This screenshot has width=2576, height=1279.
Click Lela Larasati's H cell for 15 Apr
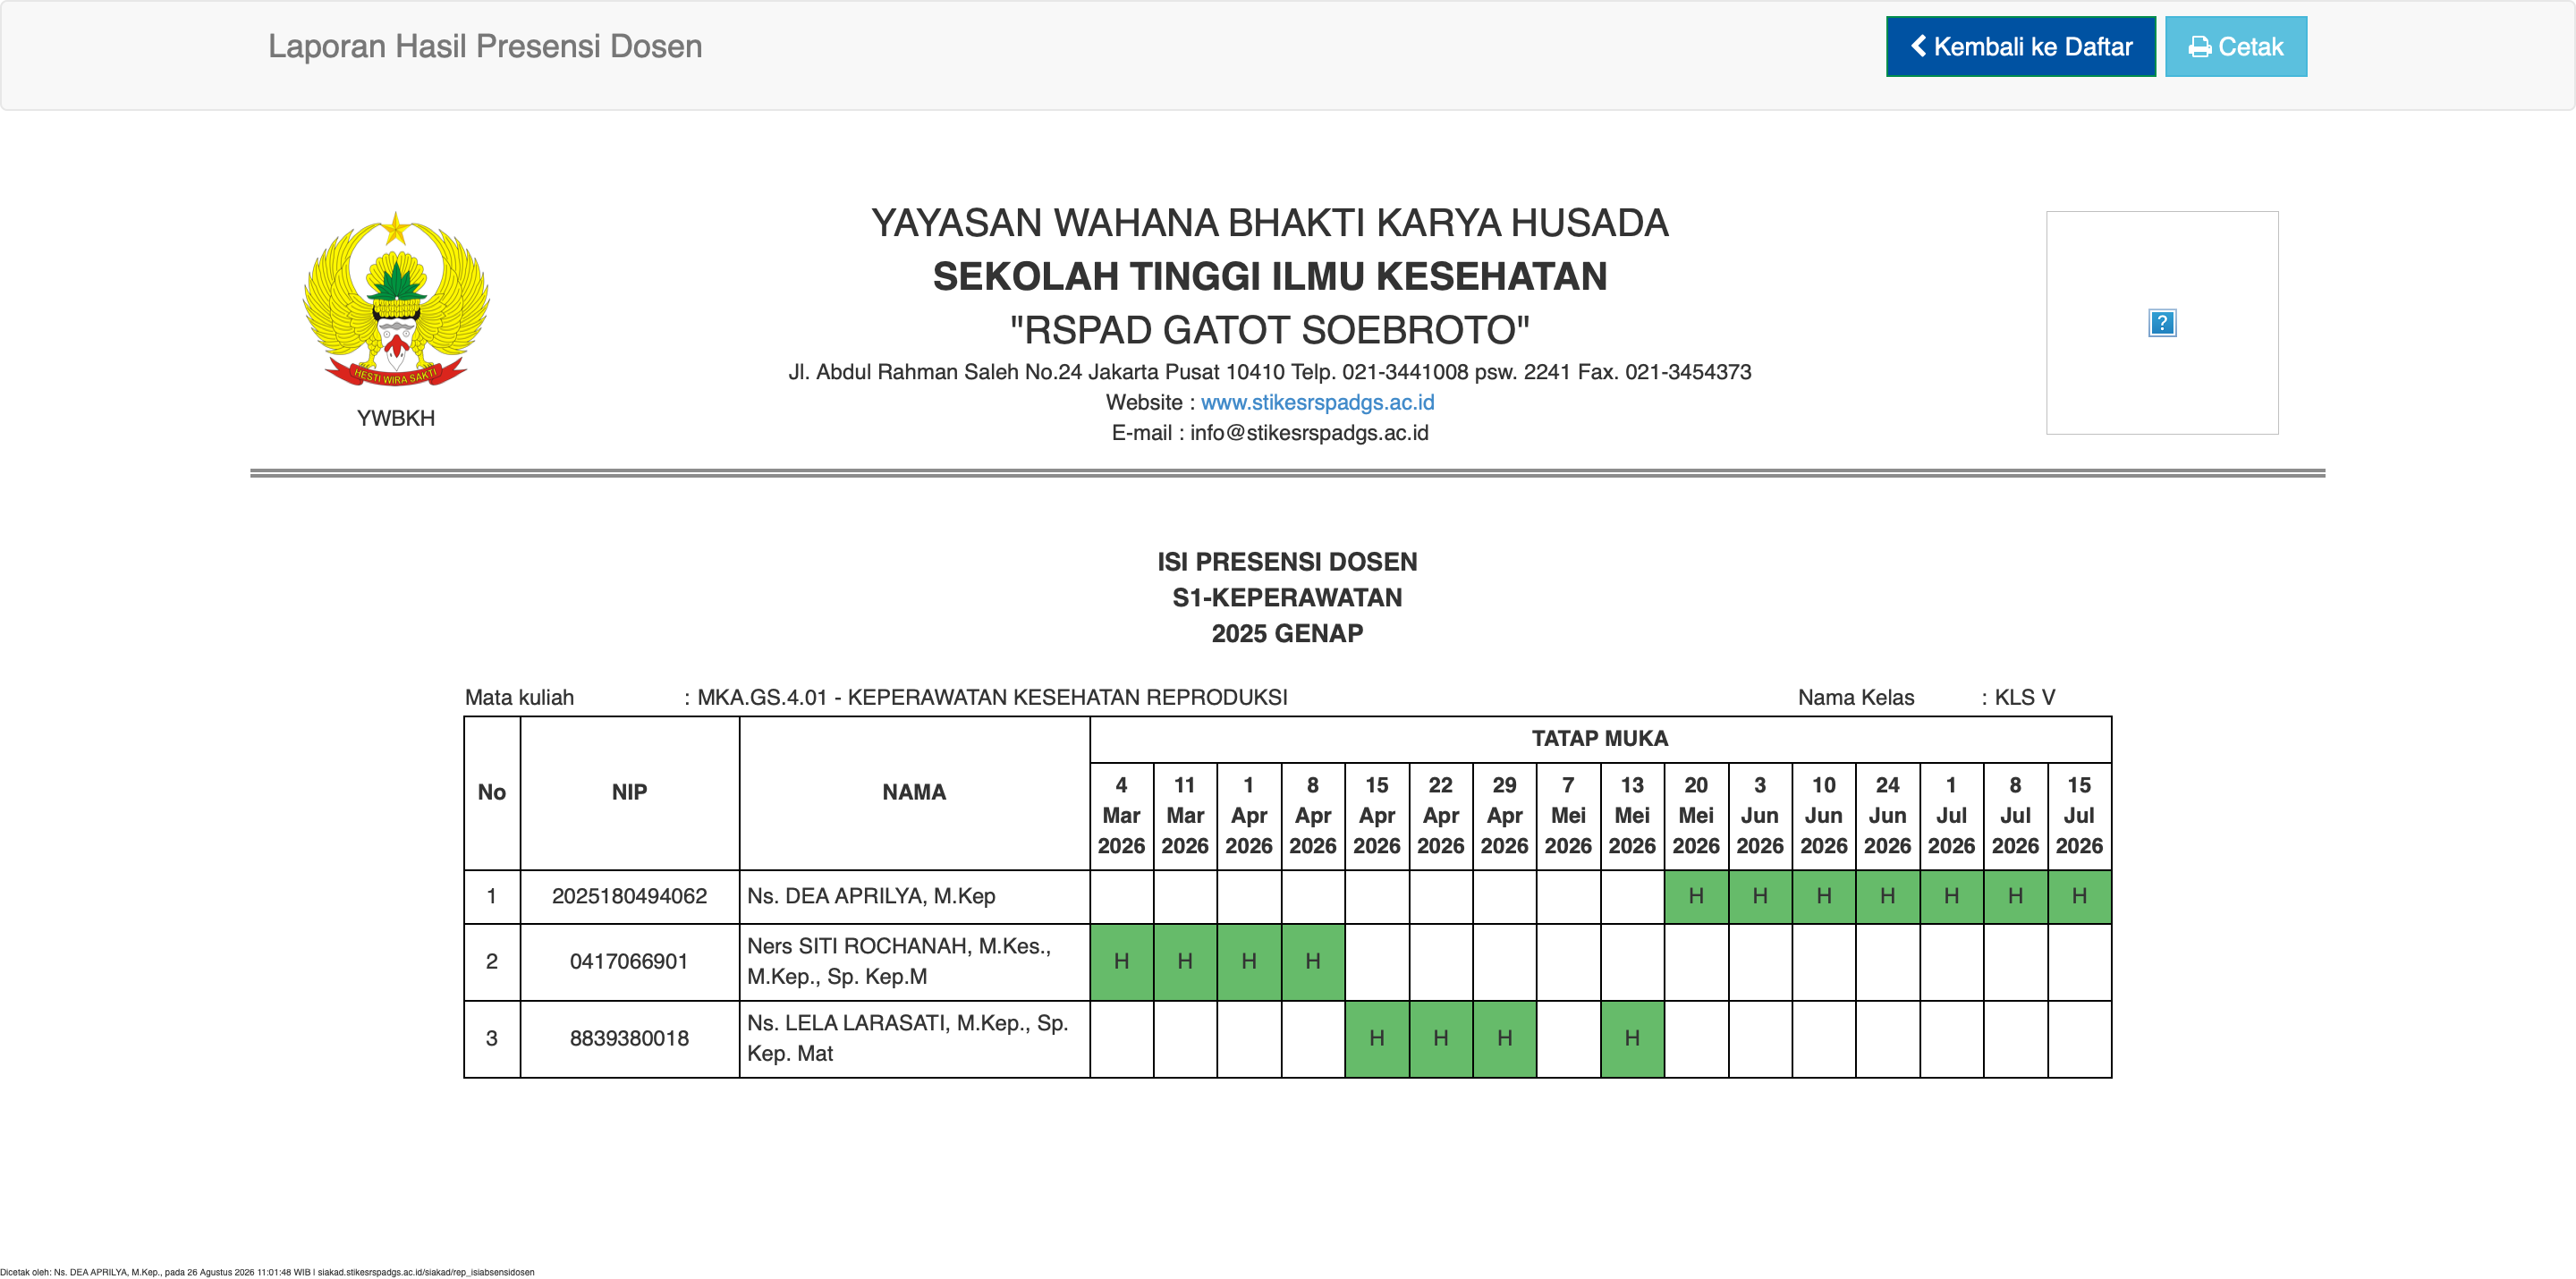[x=1377, y=1038]
